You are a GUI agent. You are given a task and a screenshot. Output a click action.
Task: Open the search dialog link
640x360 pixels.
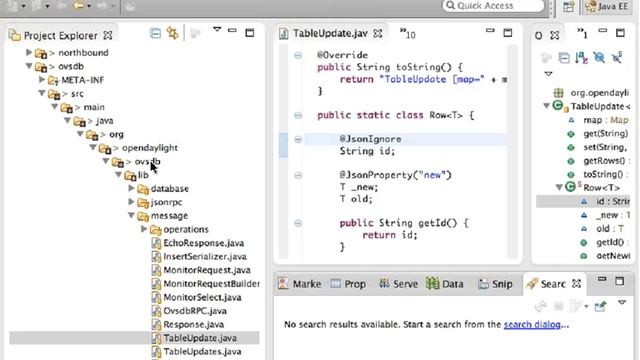(532, 324)
